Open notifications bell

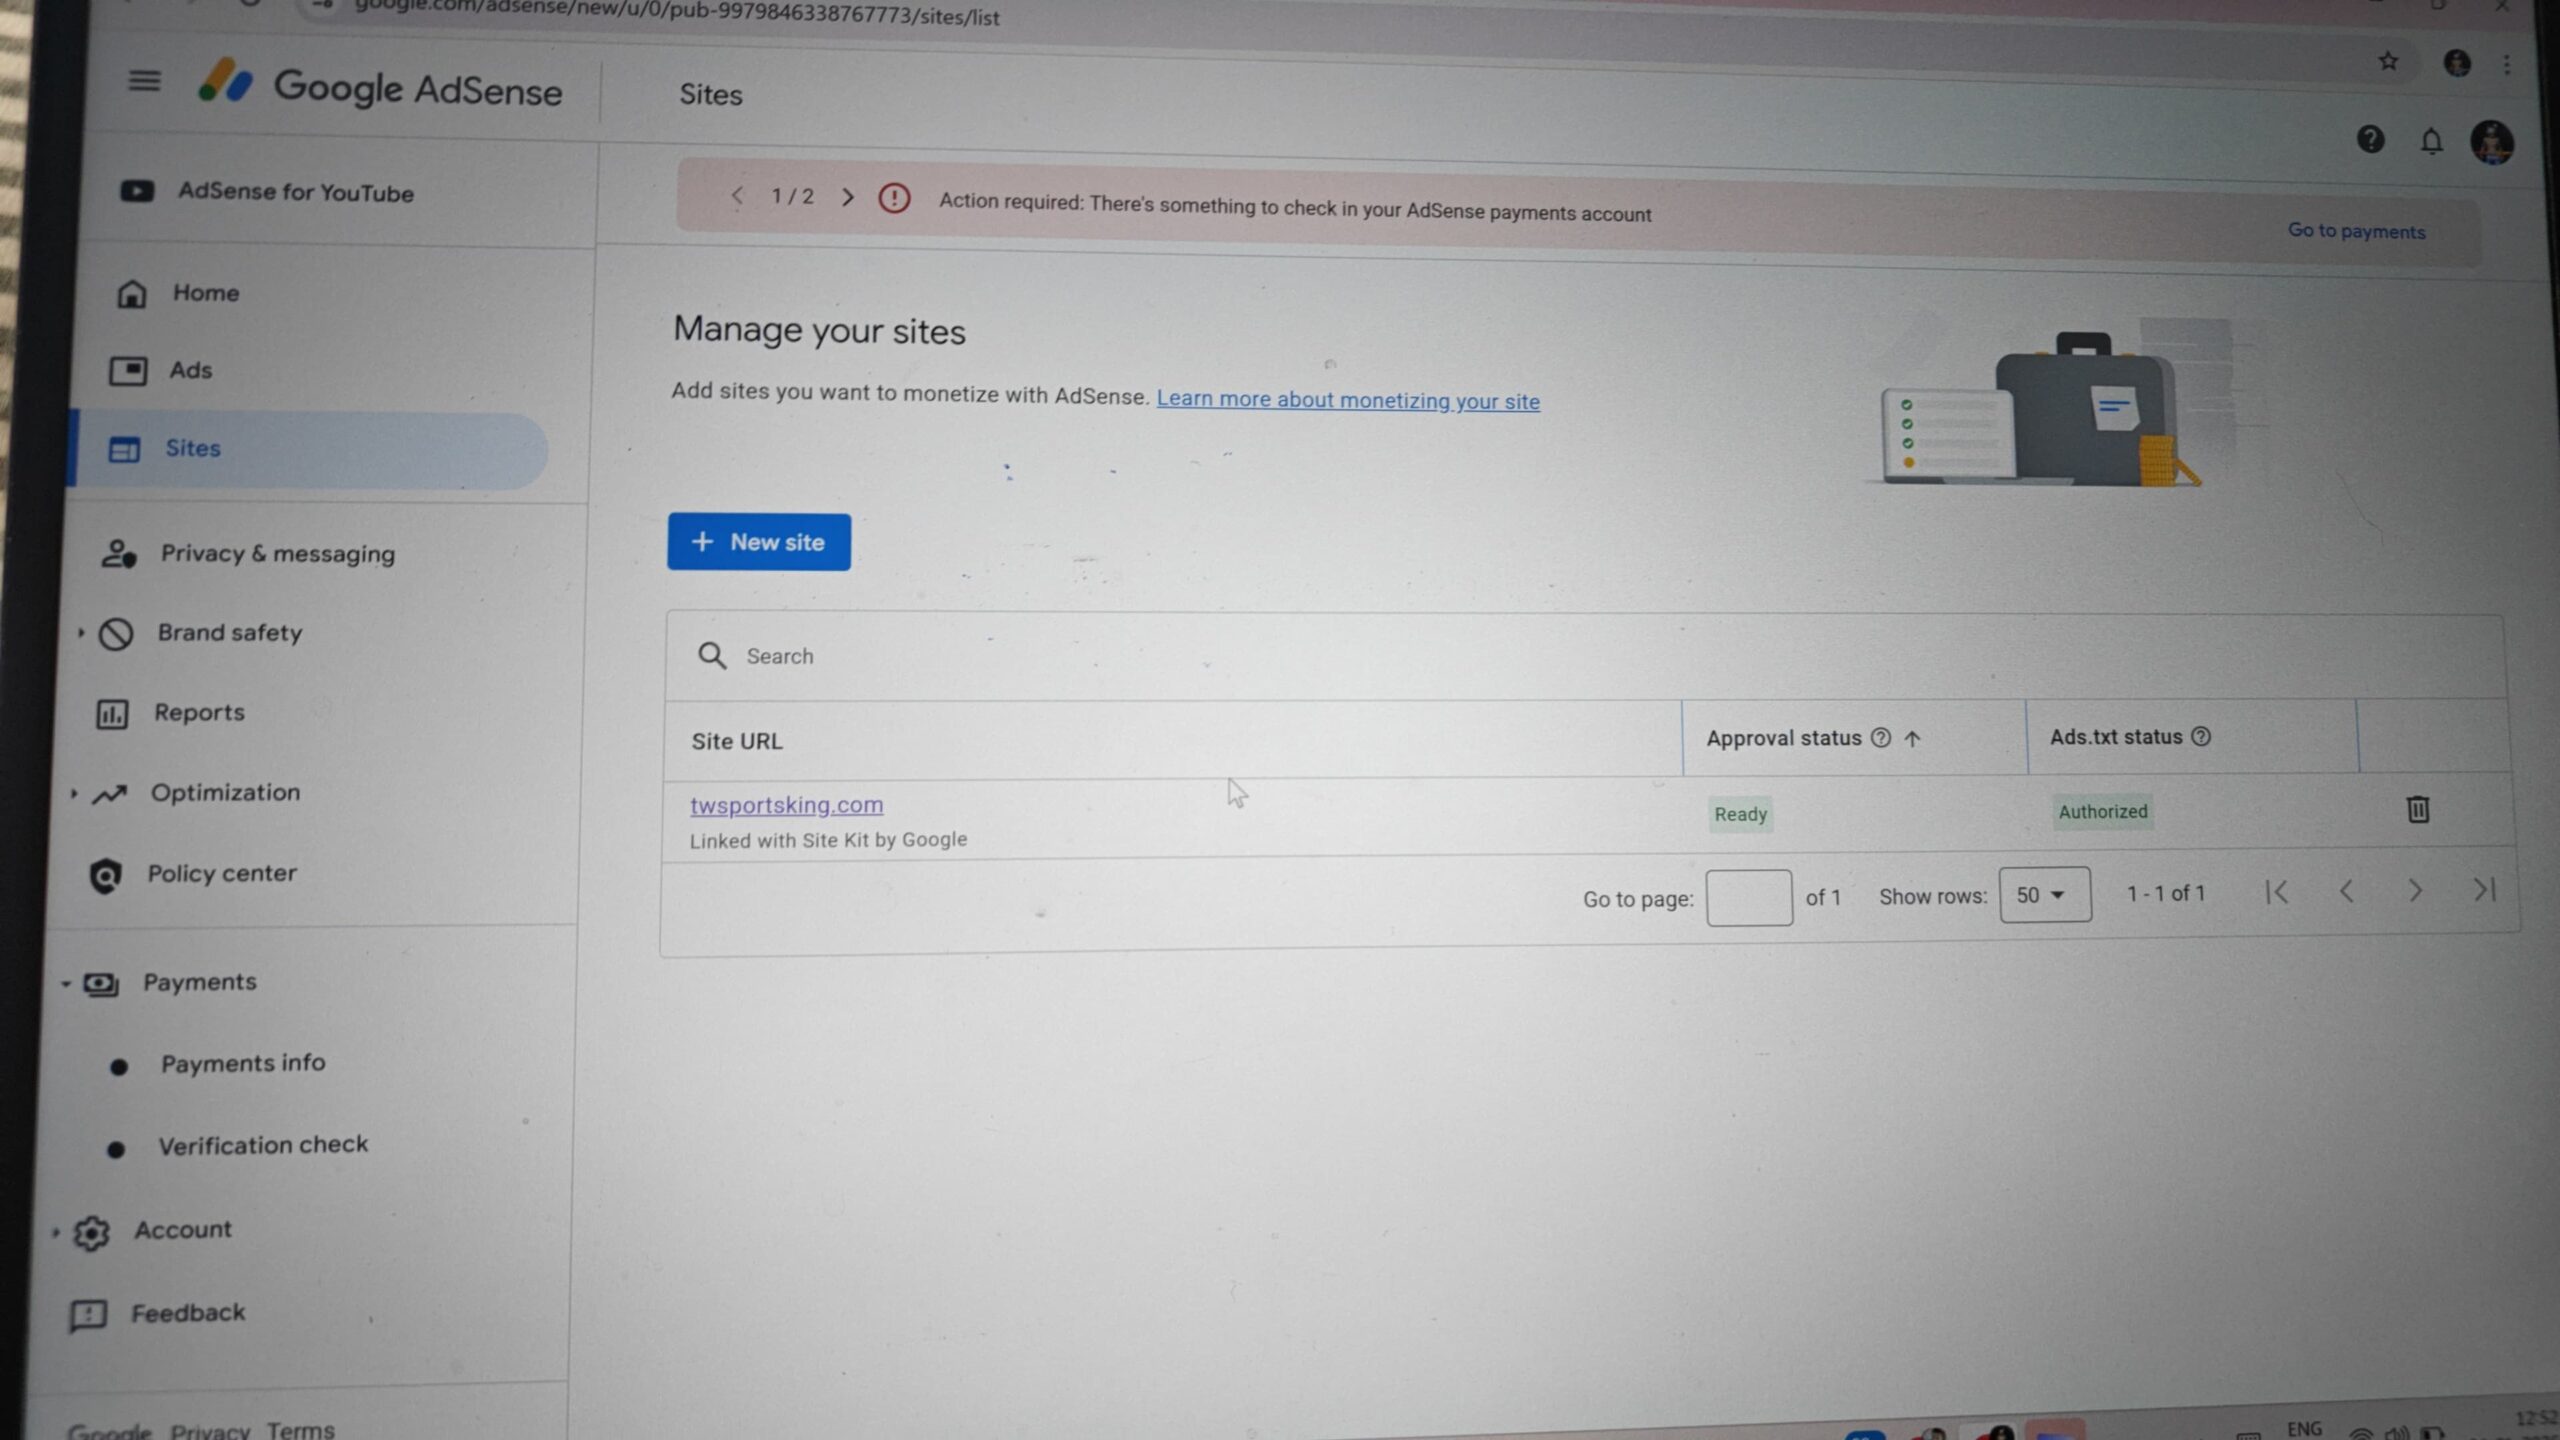pyautogui.click(x=2431, y=141)
